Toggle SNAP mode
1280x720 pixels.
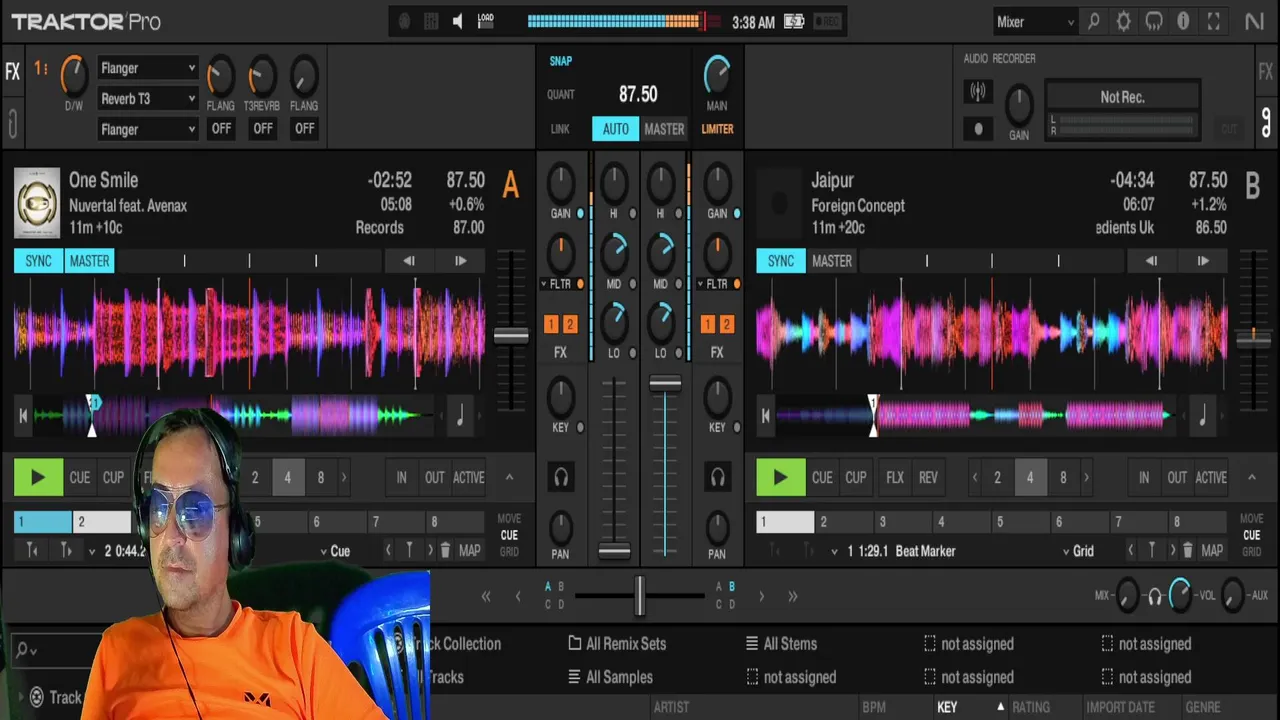(561, 61)
